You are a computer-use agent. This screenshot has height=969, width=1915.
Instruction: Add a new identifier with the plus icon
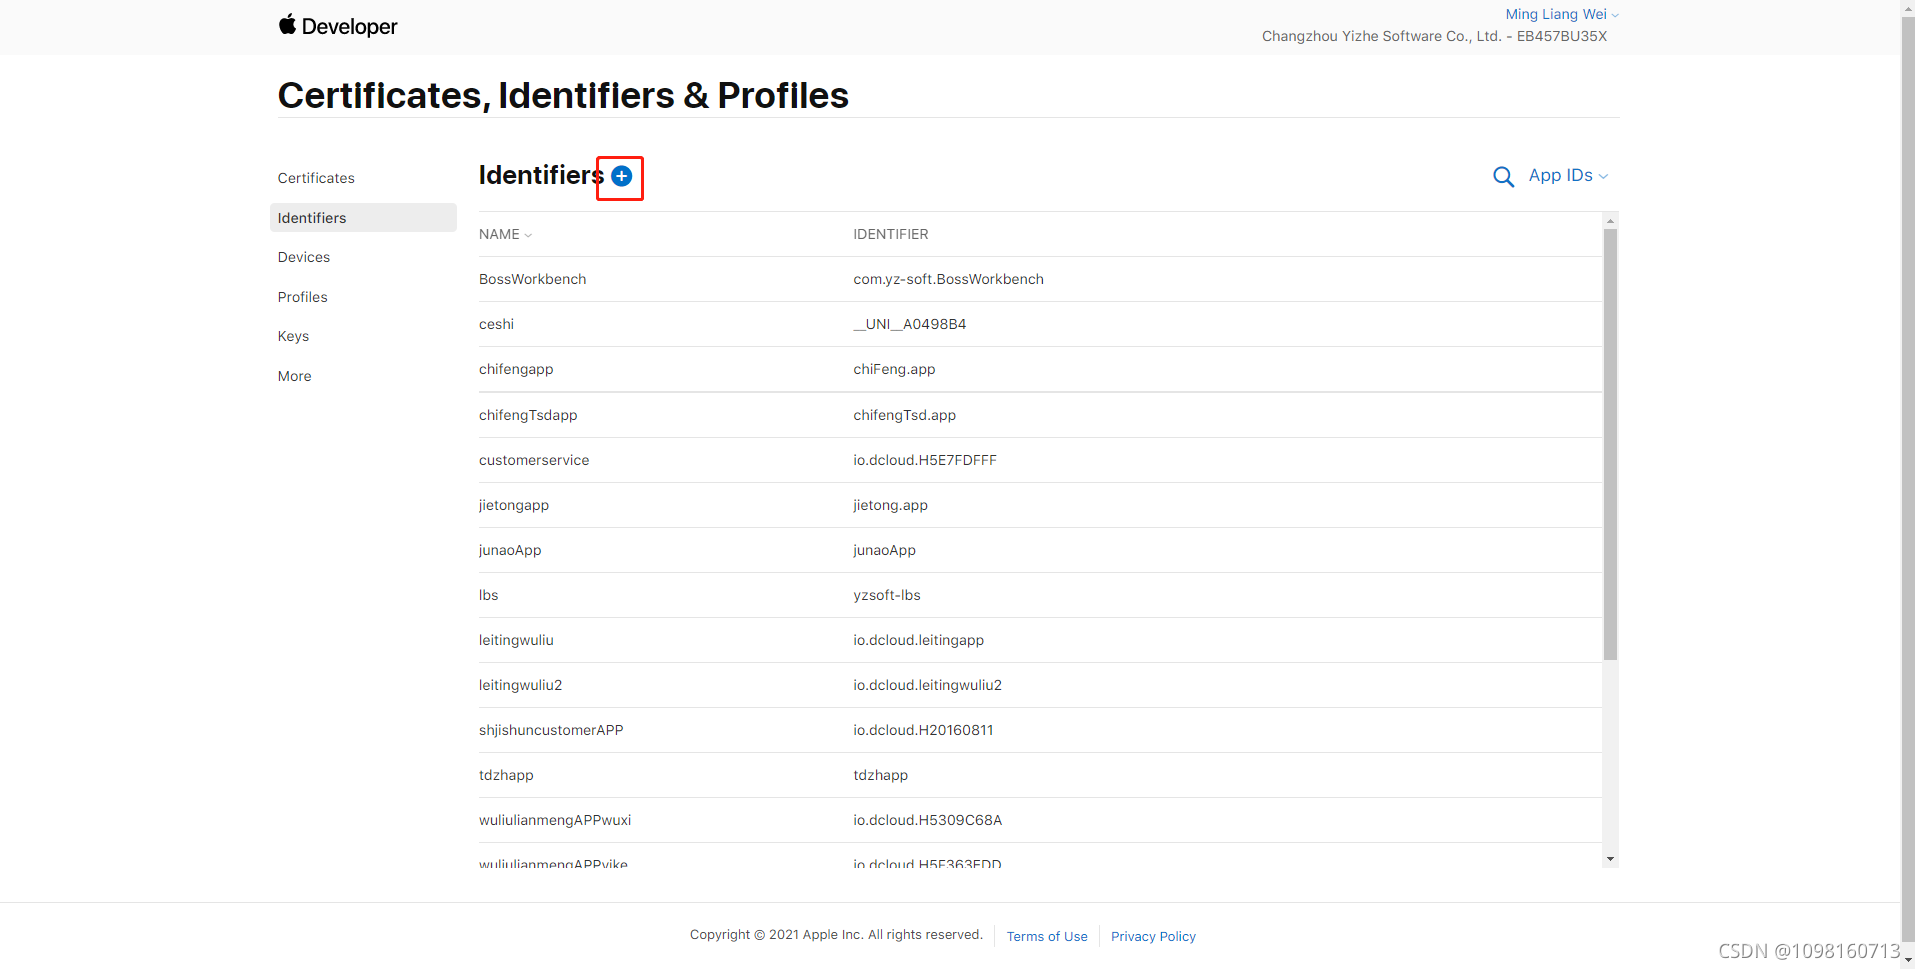click(621, 176)
